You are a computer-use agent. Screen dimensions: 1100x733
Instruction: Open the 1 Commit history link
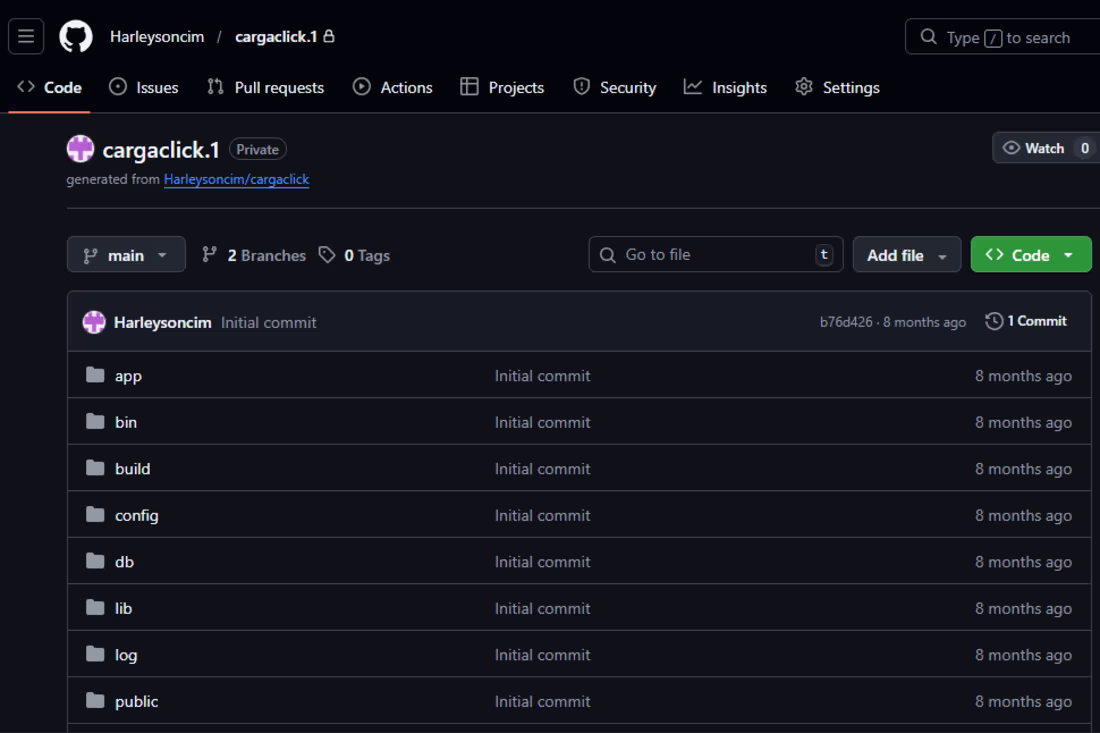point(1026,321)
